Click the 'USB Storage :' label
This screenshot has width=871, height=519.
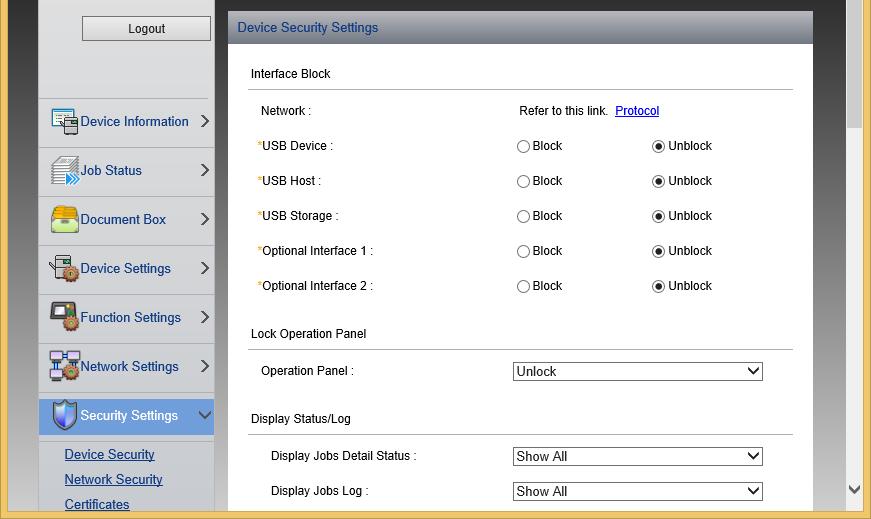[300, 216]
